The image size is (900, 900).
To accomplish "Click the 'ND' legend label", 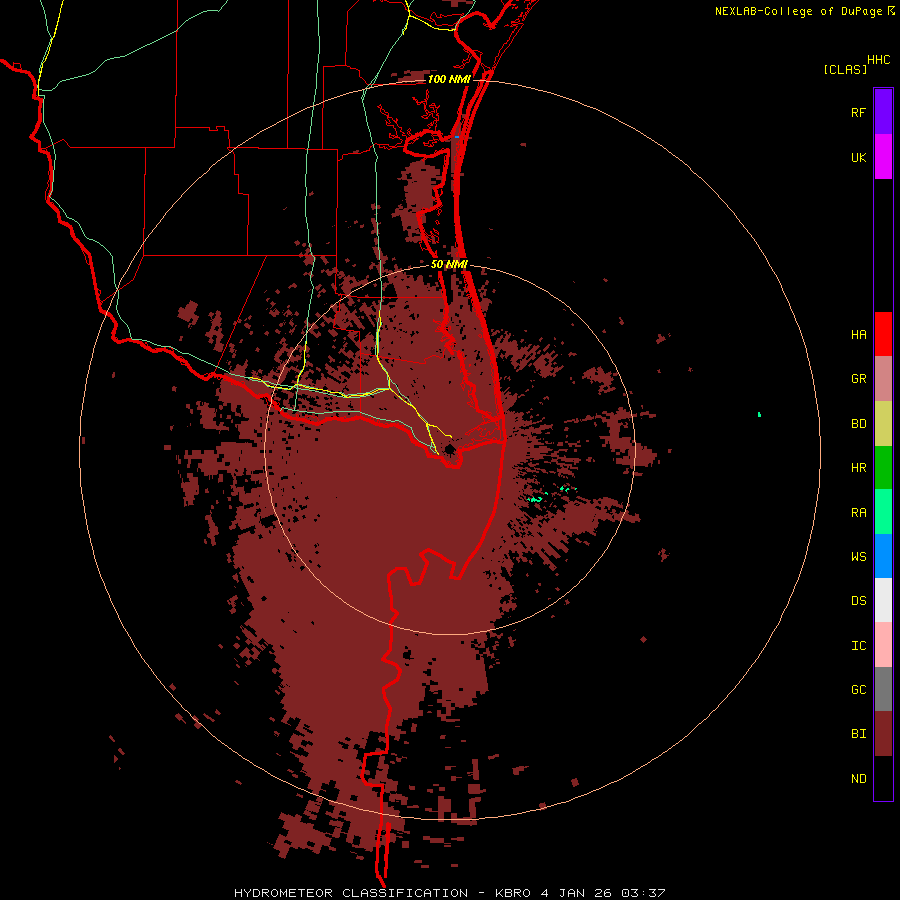I will point(858,779).
